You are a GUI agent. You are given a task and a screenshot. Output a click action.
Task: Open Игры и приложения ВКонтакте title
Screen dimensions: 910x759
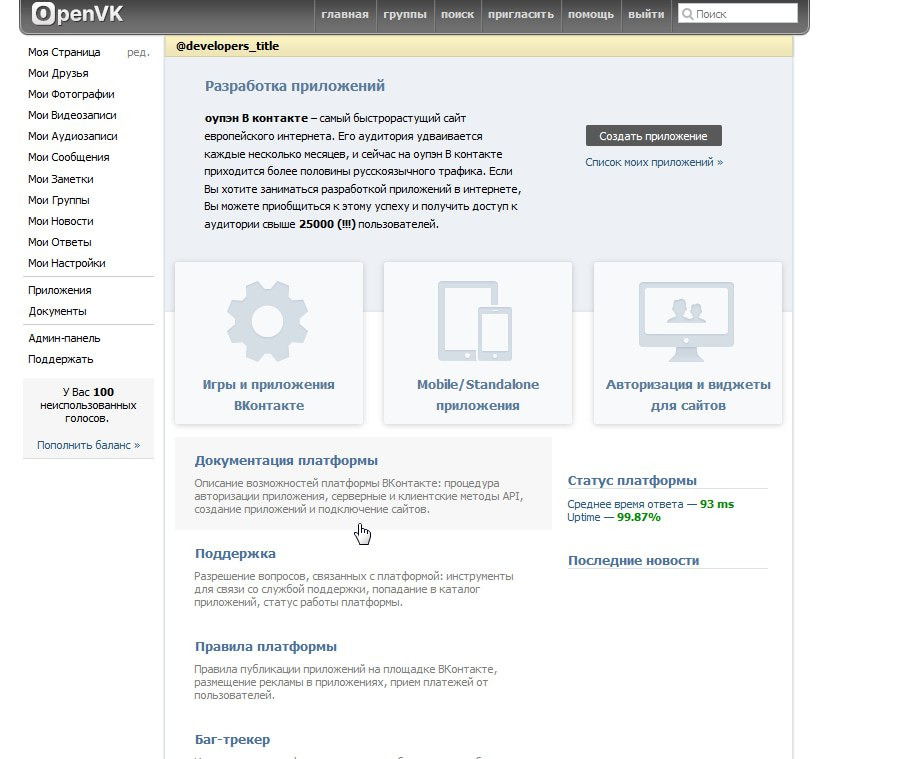tap(269, 395)
